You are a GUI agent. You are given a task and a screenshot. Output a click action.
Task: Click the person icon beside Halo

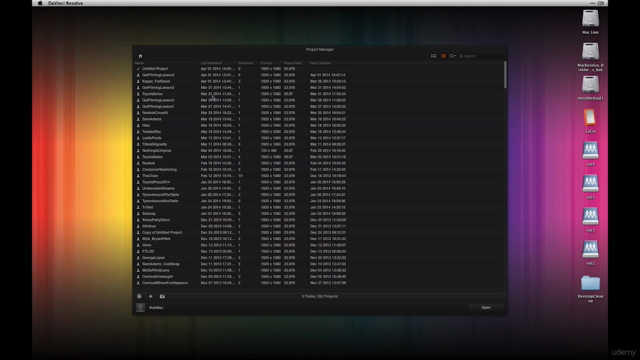[x=138, y=125]
